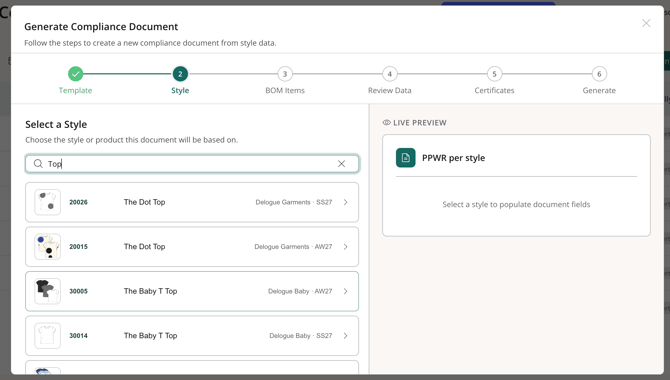Select style number 30005
Image resolution: width=670 pixels, height=380 pixels.
click(79, 291)
